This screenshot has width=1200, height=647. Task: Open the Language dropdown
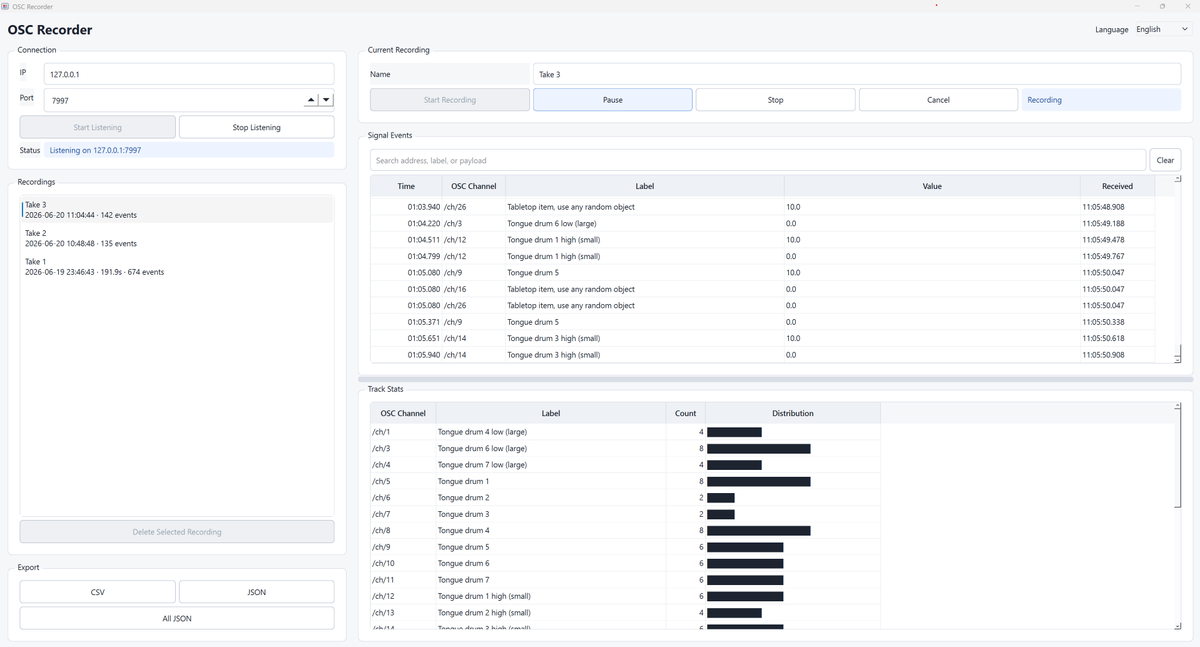pos(1162,29)
